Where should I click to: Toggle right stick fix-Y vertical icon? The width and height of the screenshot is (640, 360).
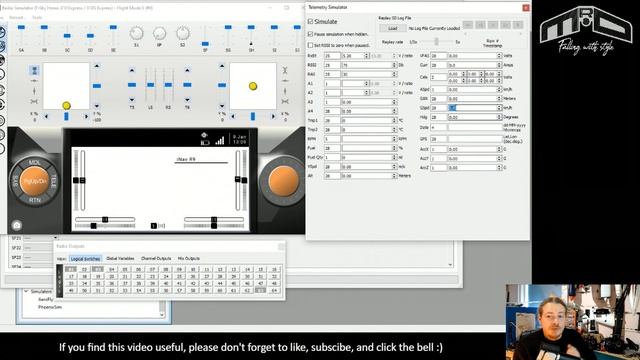pyautogui.click(x=285, y=91)
